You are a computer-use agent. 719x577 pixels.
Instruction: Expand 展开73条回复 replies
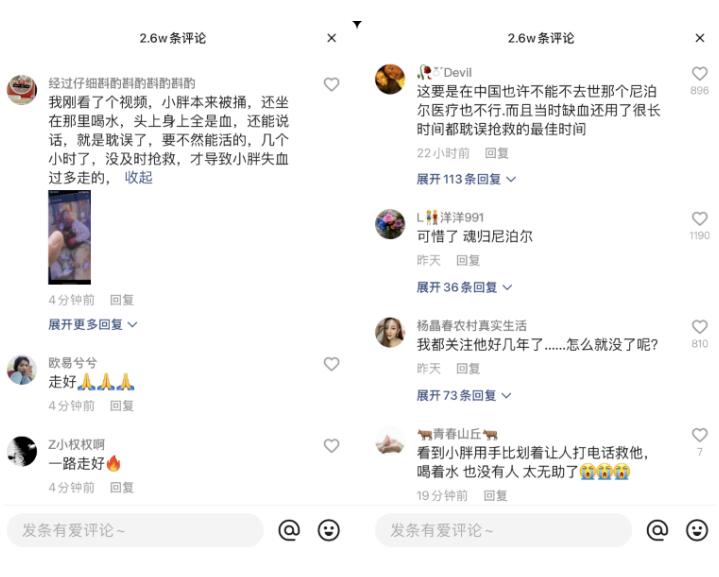tap(464, 395)
